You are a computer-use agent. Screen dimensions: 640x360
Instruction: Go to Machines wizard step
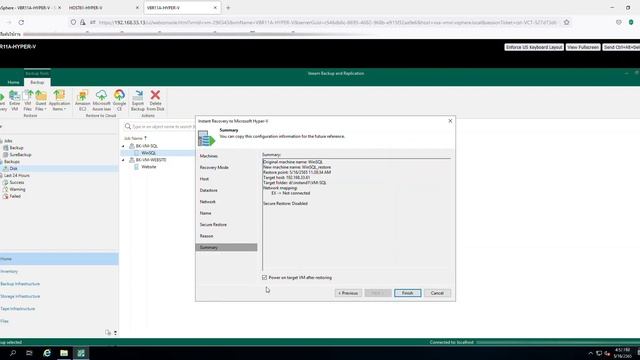pyautogui.click(x=209, y=156)
